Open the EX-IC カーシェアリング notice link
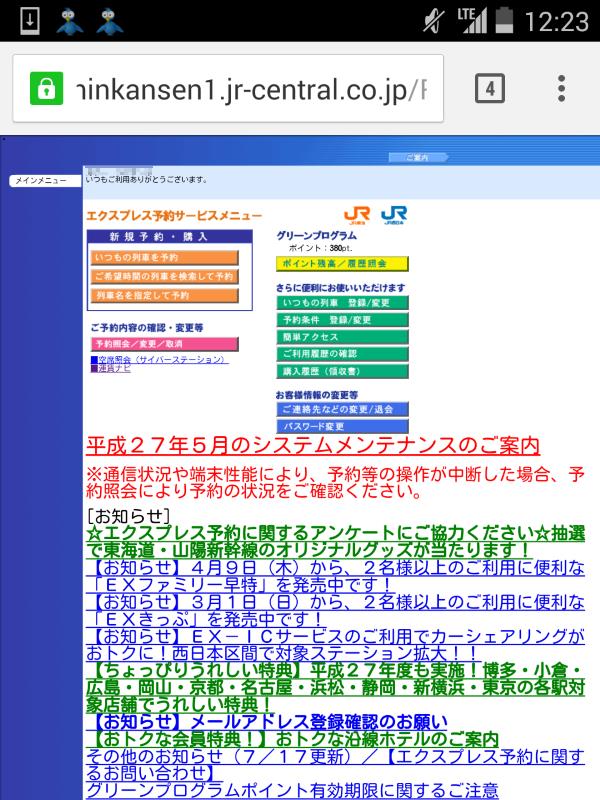This screenshot has height=800, width=600. (x=335, y=645)
